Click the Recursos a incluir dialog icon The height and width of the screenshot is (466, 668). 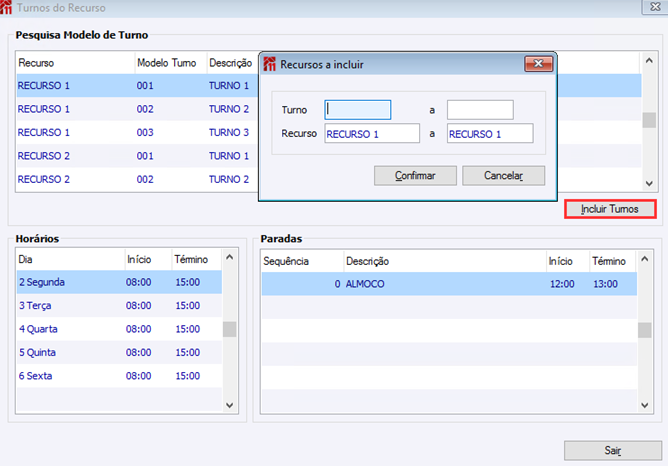pos(270,64)
